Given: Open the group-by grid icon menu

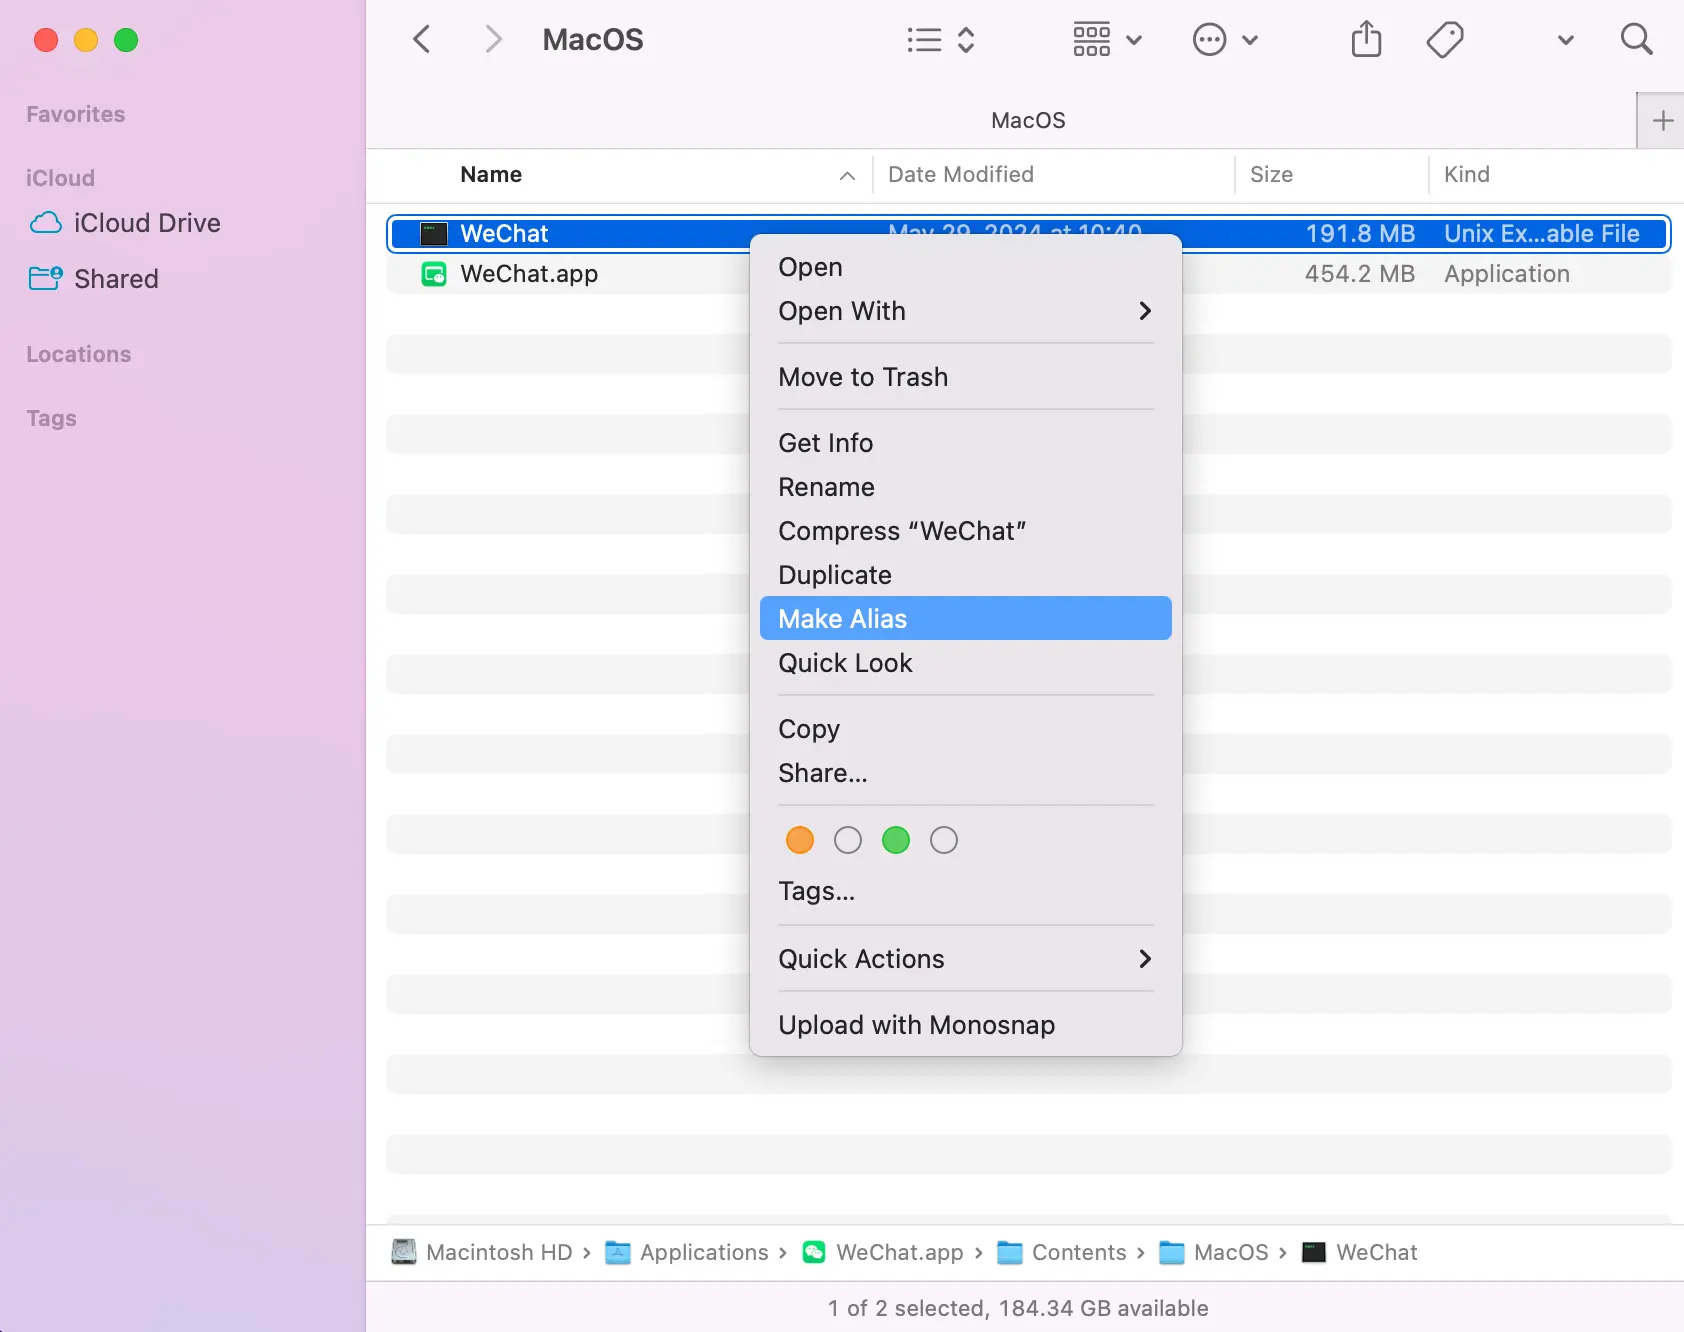Looking at the screenshot, I should pyautogui.click(x=1107, y=40).
